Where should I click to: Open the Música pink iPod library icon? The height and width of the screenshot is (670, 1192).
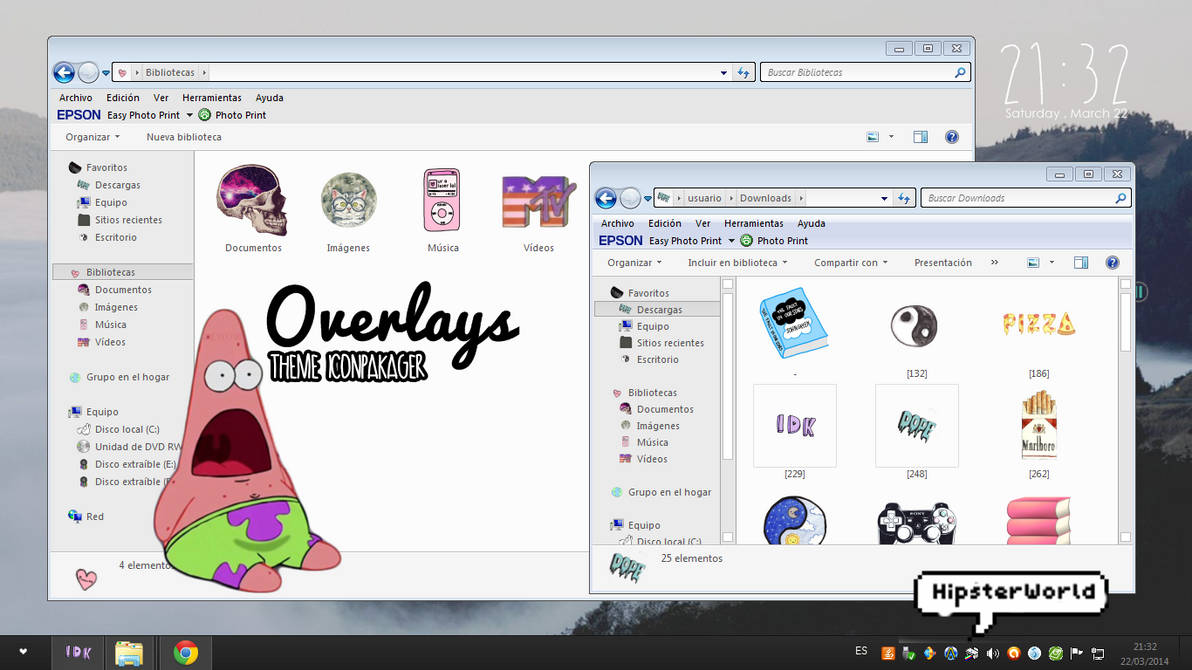[x=442, y=200]
